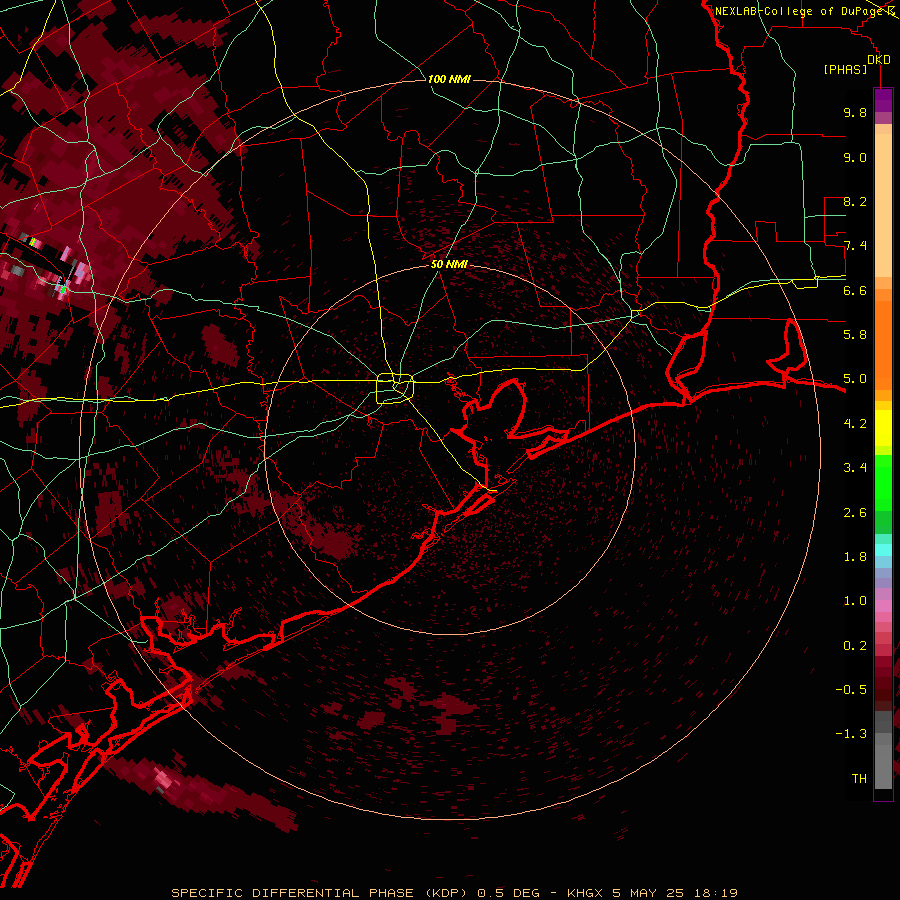Click the 1.0 value on the scale
Viewport: 900px width, 900px height.
(855, 601)
